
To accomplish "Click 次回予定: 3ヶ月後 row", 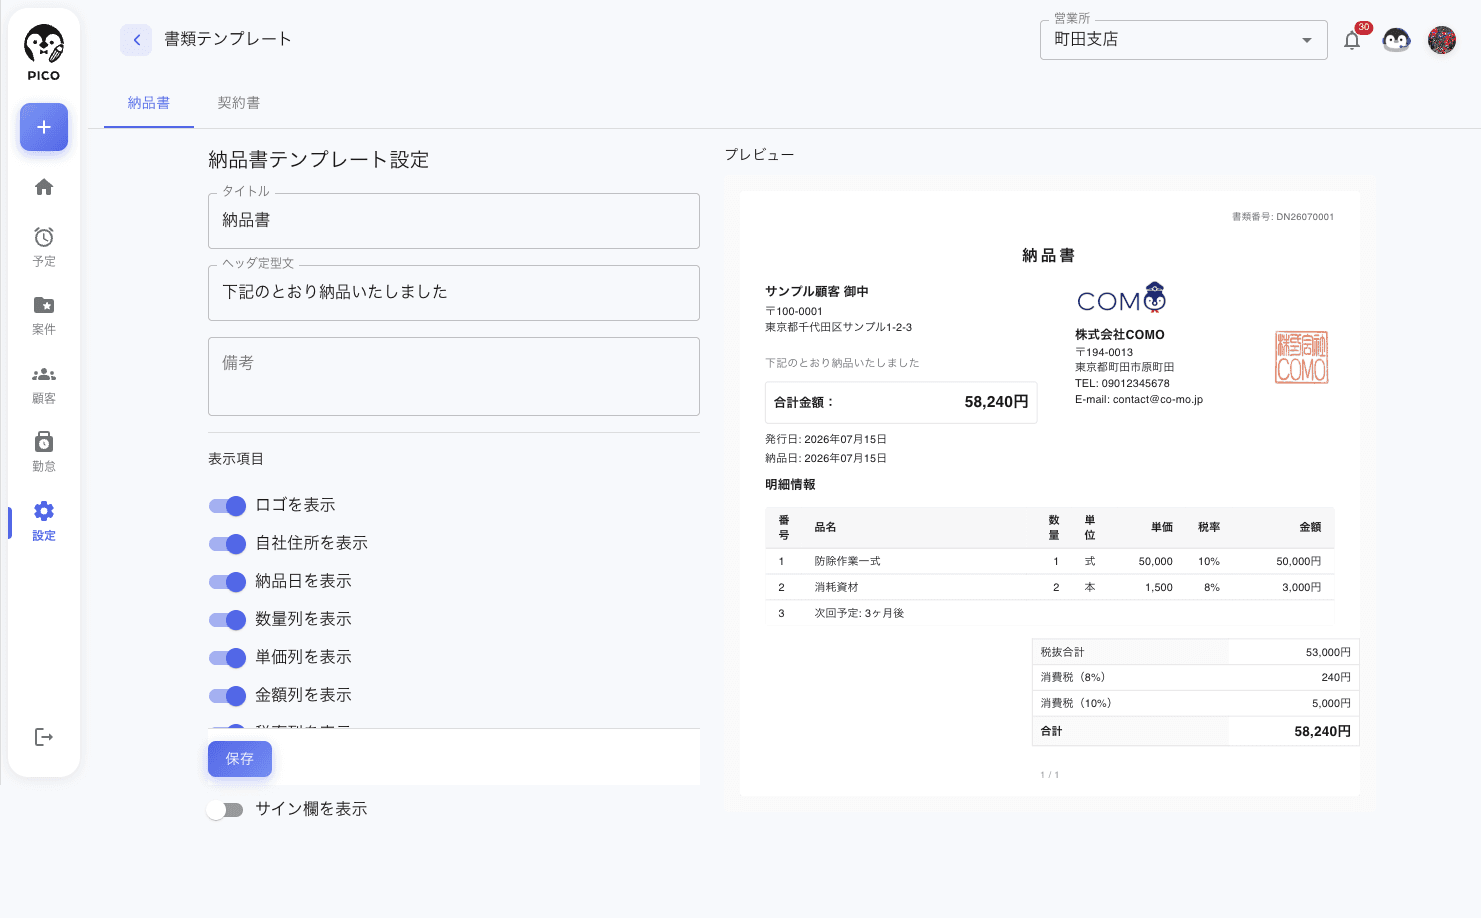I will coord(1050,614).
